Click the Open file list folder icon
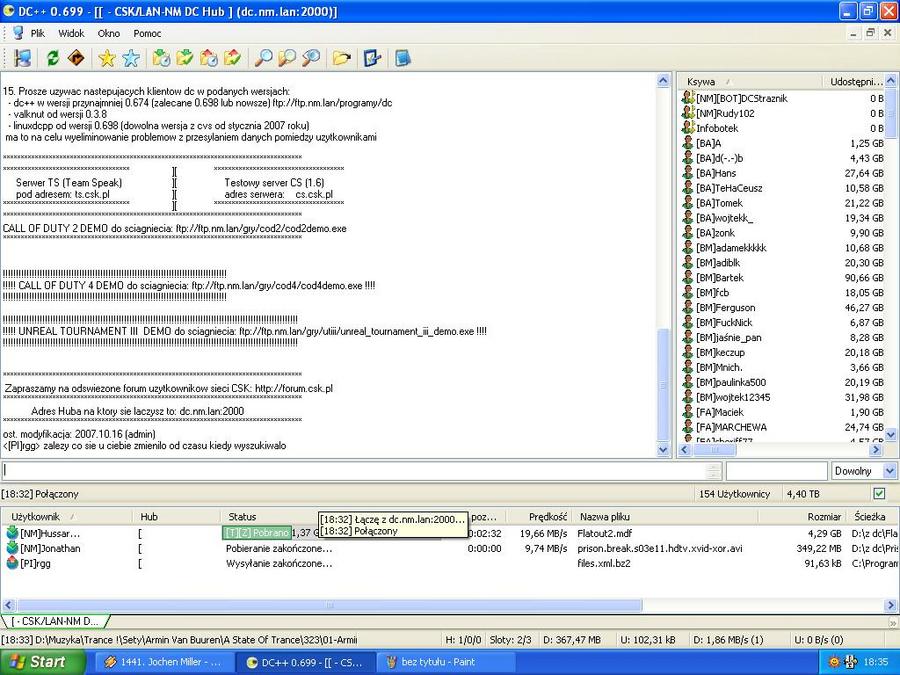The image size is (900, 675). (342, 58)
